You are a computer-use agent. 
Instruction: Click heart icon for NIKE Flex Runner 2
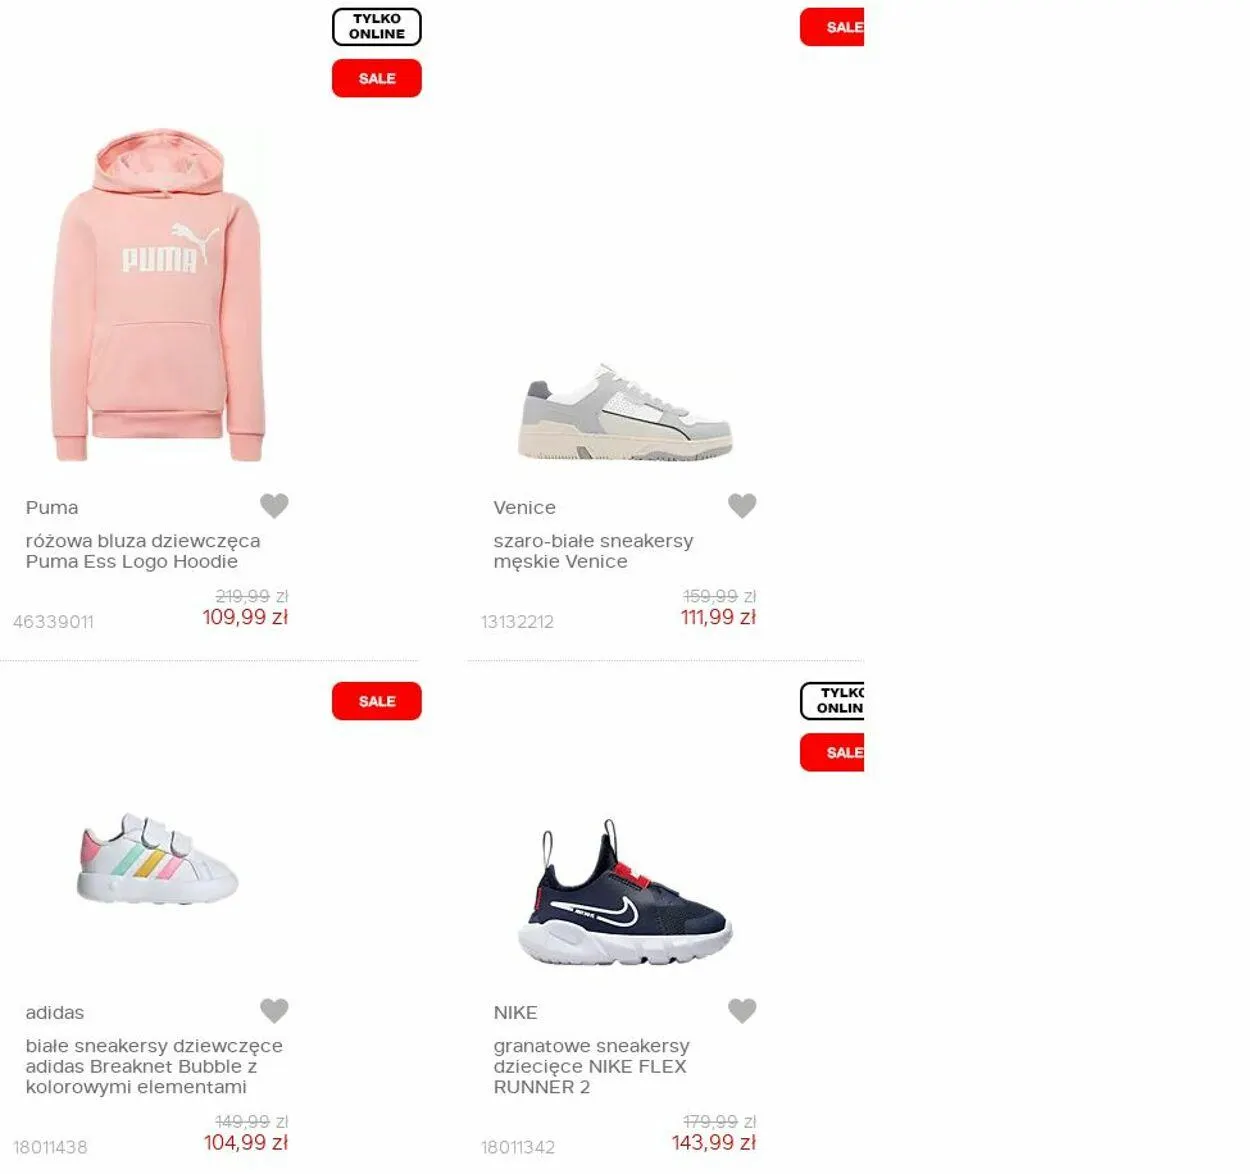click(742, 1011)
